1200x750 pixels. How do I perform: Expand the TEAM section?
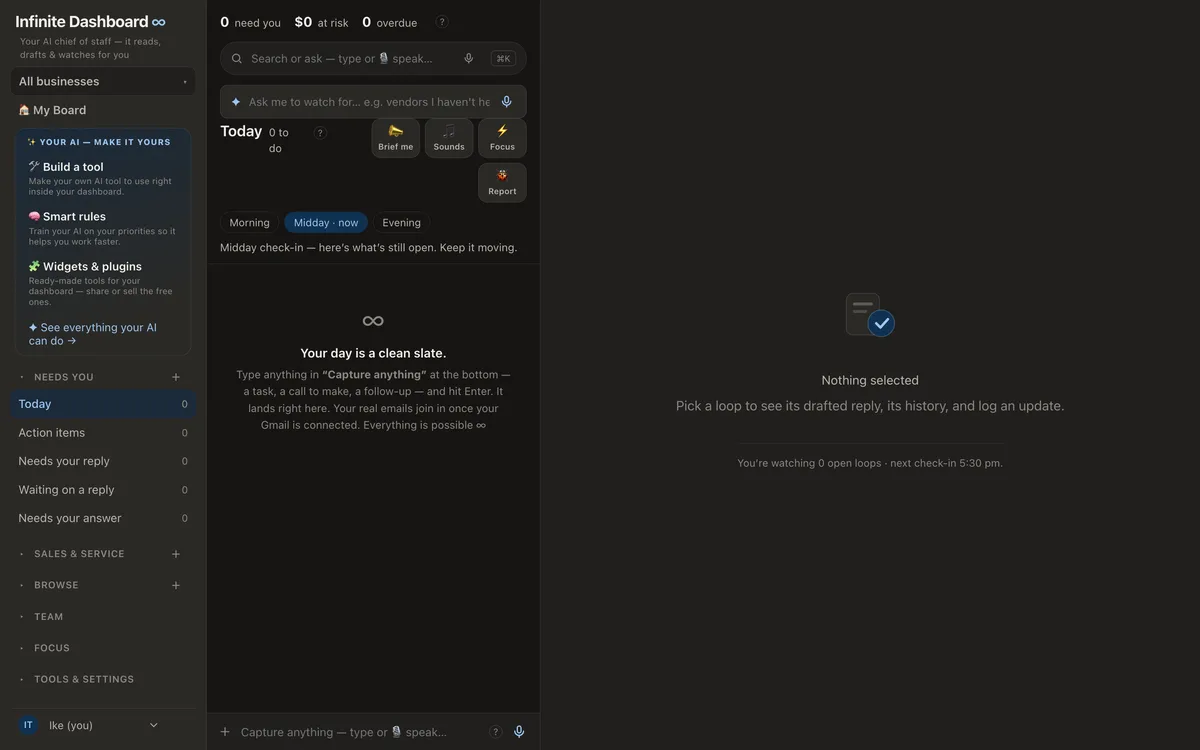(x=48, y=617)
